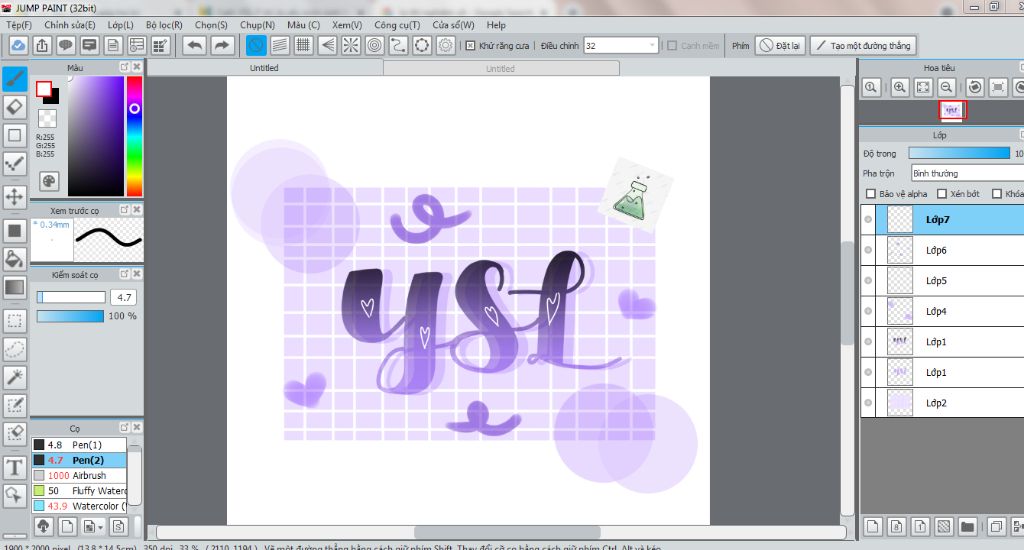Viewport: 1024px width, 550px height.
Task: Fit canvas to window in Navigator
Action: [923, 88]
